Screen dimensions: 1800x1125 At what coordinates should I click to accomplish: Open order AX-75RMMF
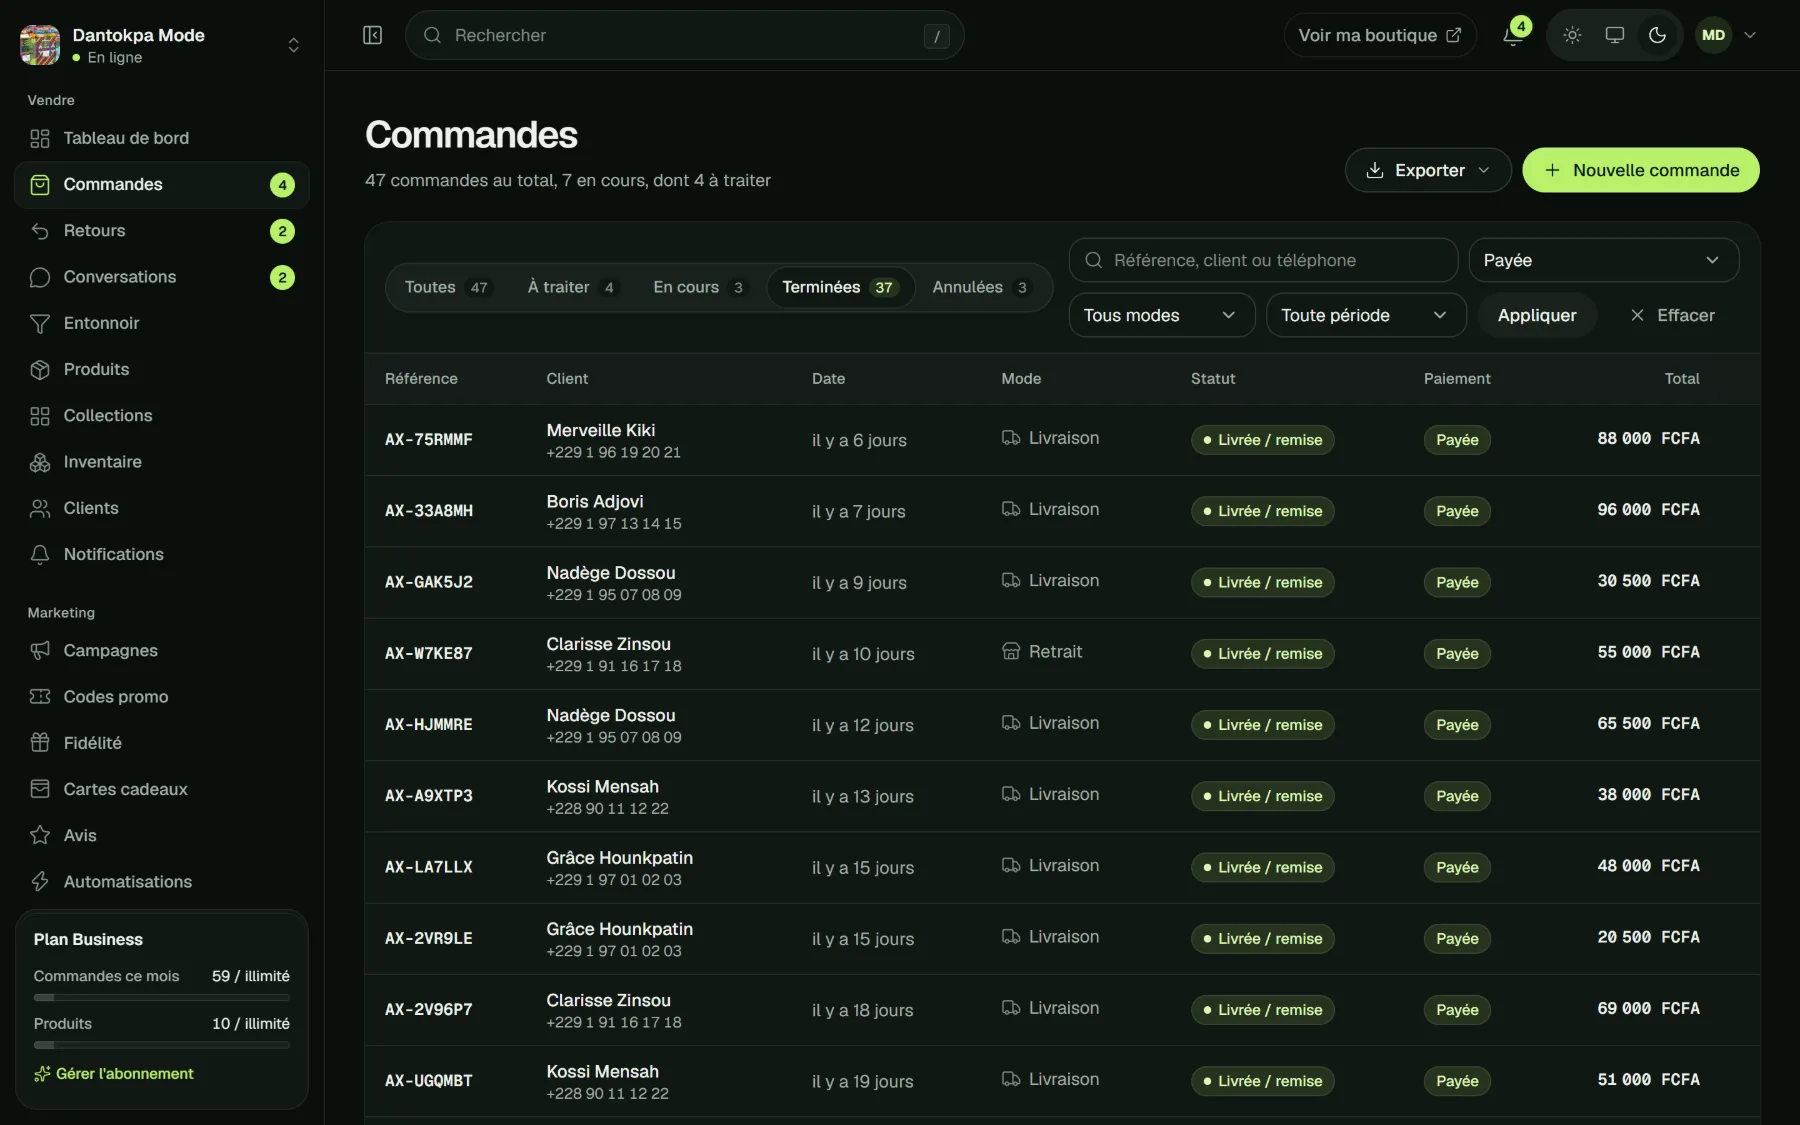pyautogui.click(x=429, y=439)
